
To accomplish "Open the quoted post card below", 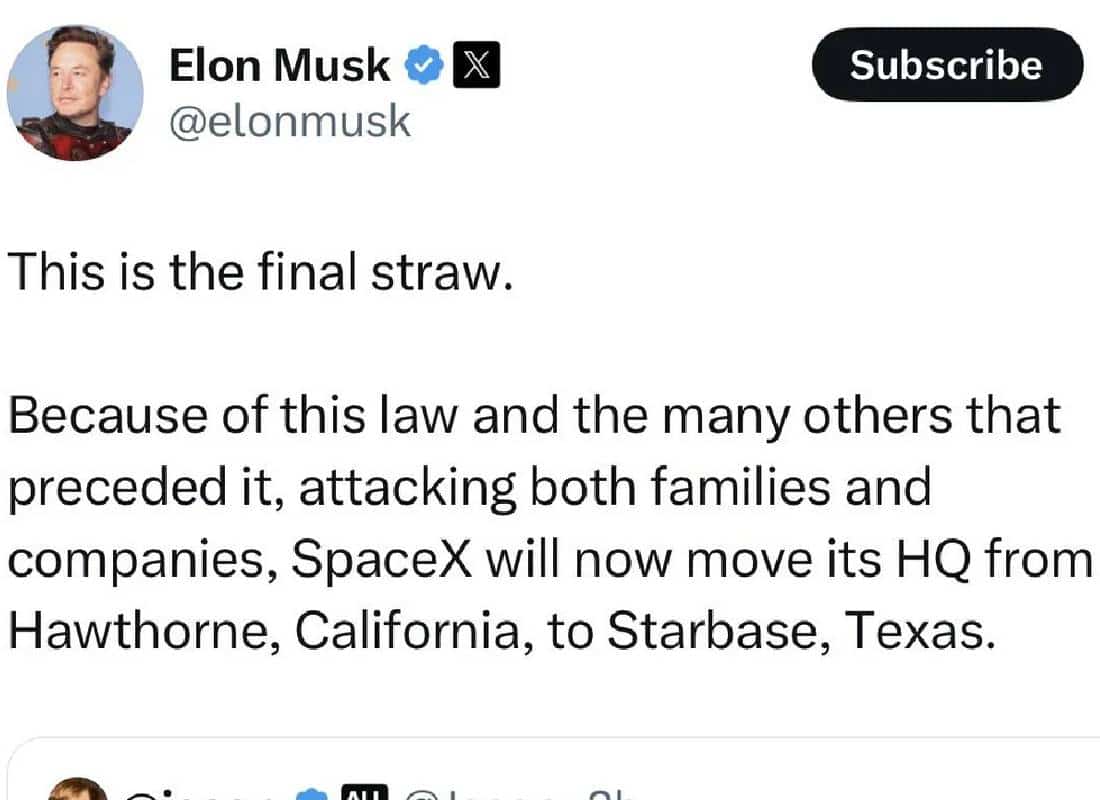I will point(553,768).
